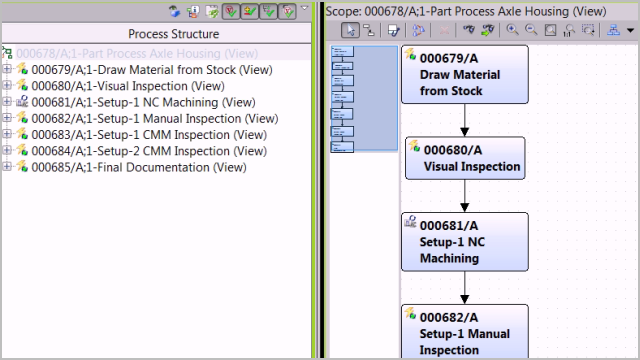Expand 000681/A Setup-1 NC Machining node

[7, 102]
